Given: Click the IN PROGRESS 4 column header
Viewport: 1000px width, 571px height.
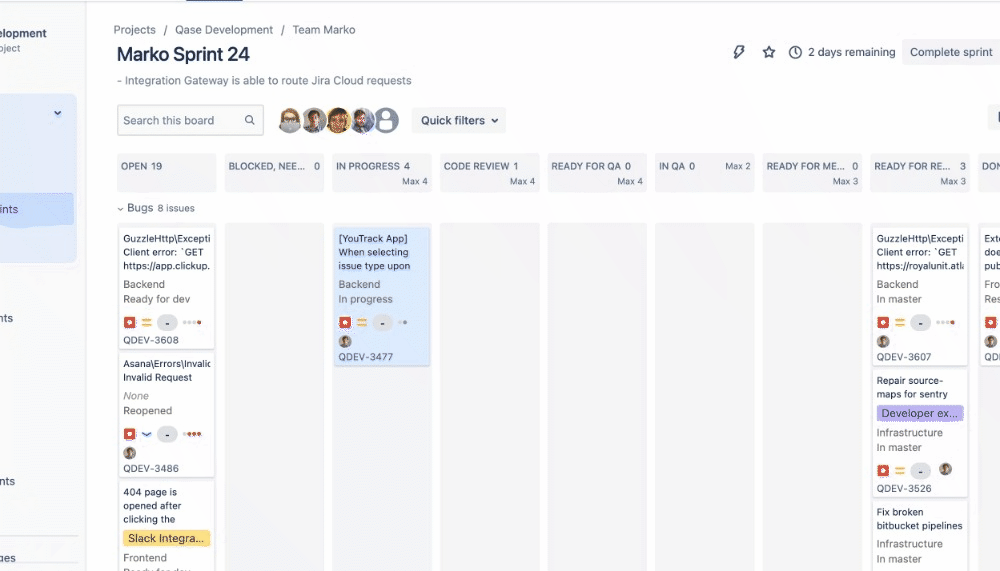Looking at the screenshot, I should (x=381, y=172).
